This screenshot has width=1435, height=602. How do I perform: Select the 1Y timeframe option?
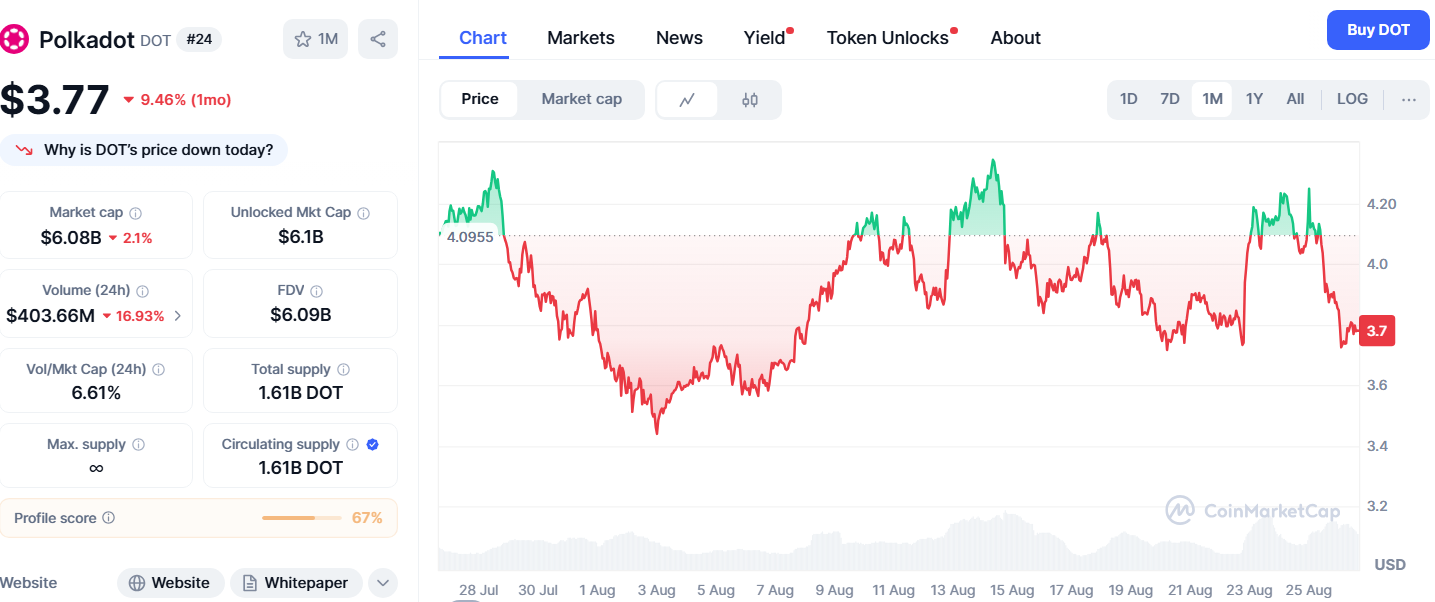click(1254, 99)
